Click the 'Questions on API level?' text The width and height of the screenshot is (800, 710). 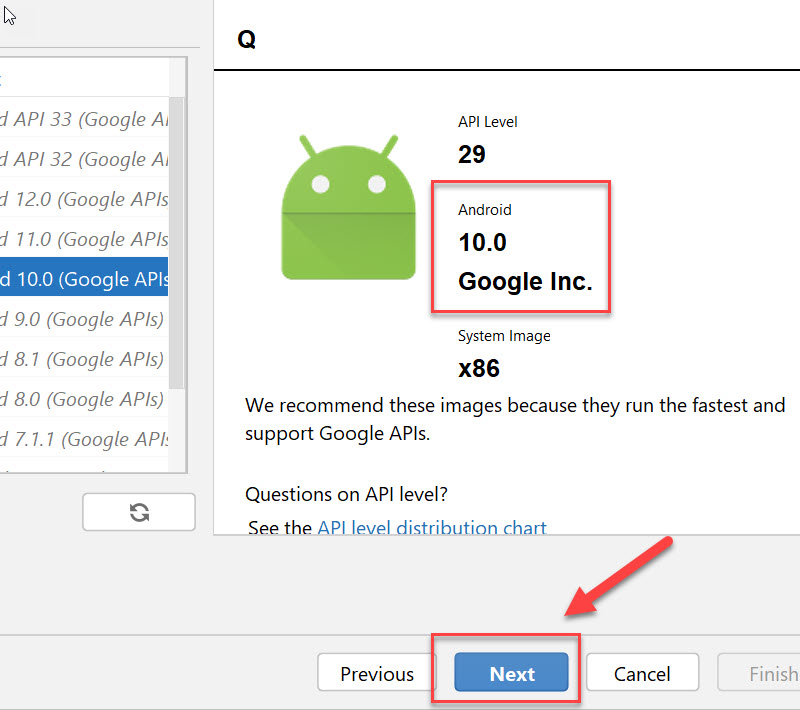(346, 494)
